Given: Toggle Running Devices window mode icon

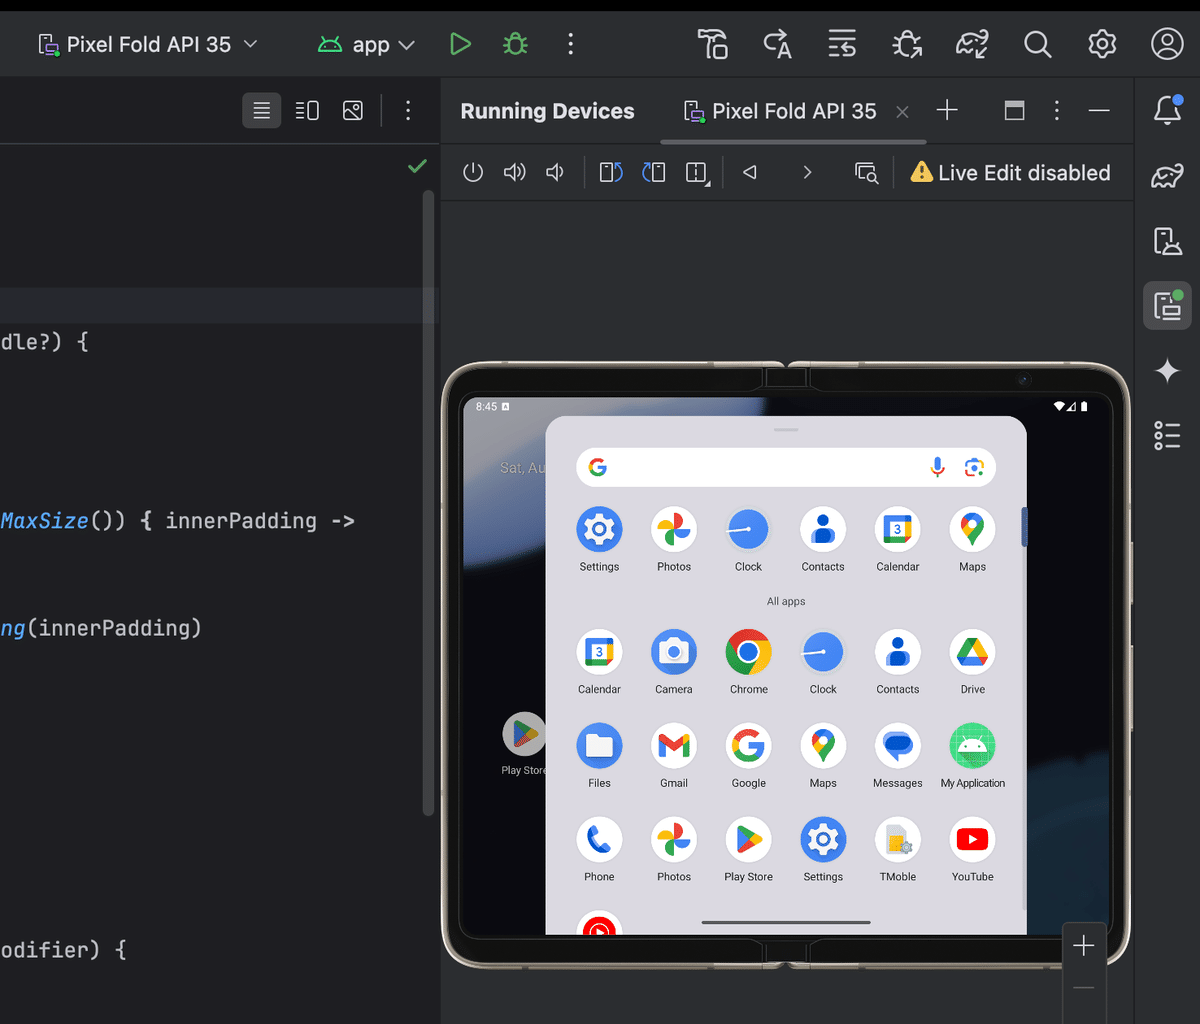Looking at the screenshot, I should coord(1014,111).
